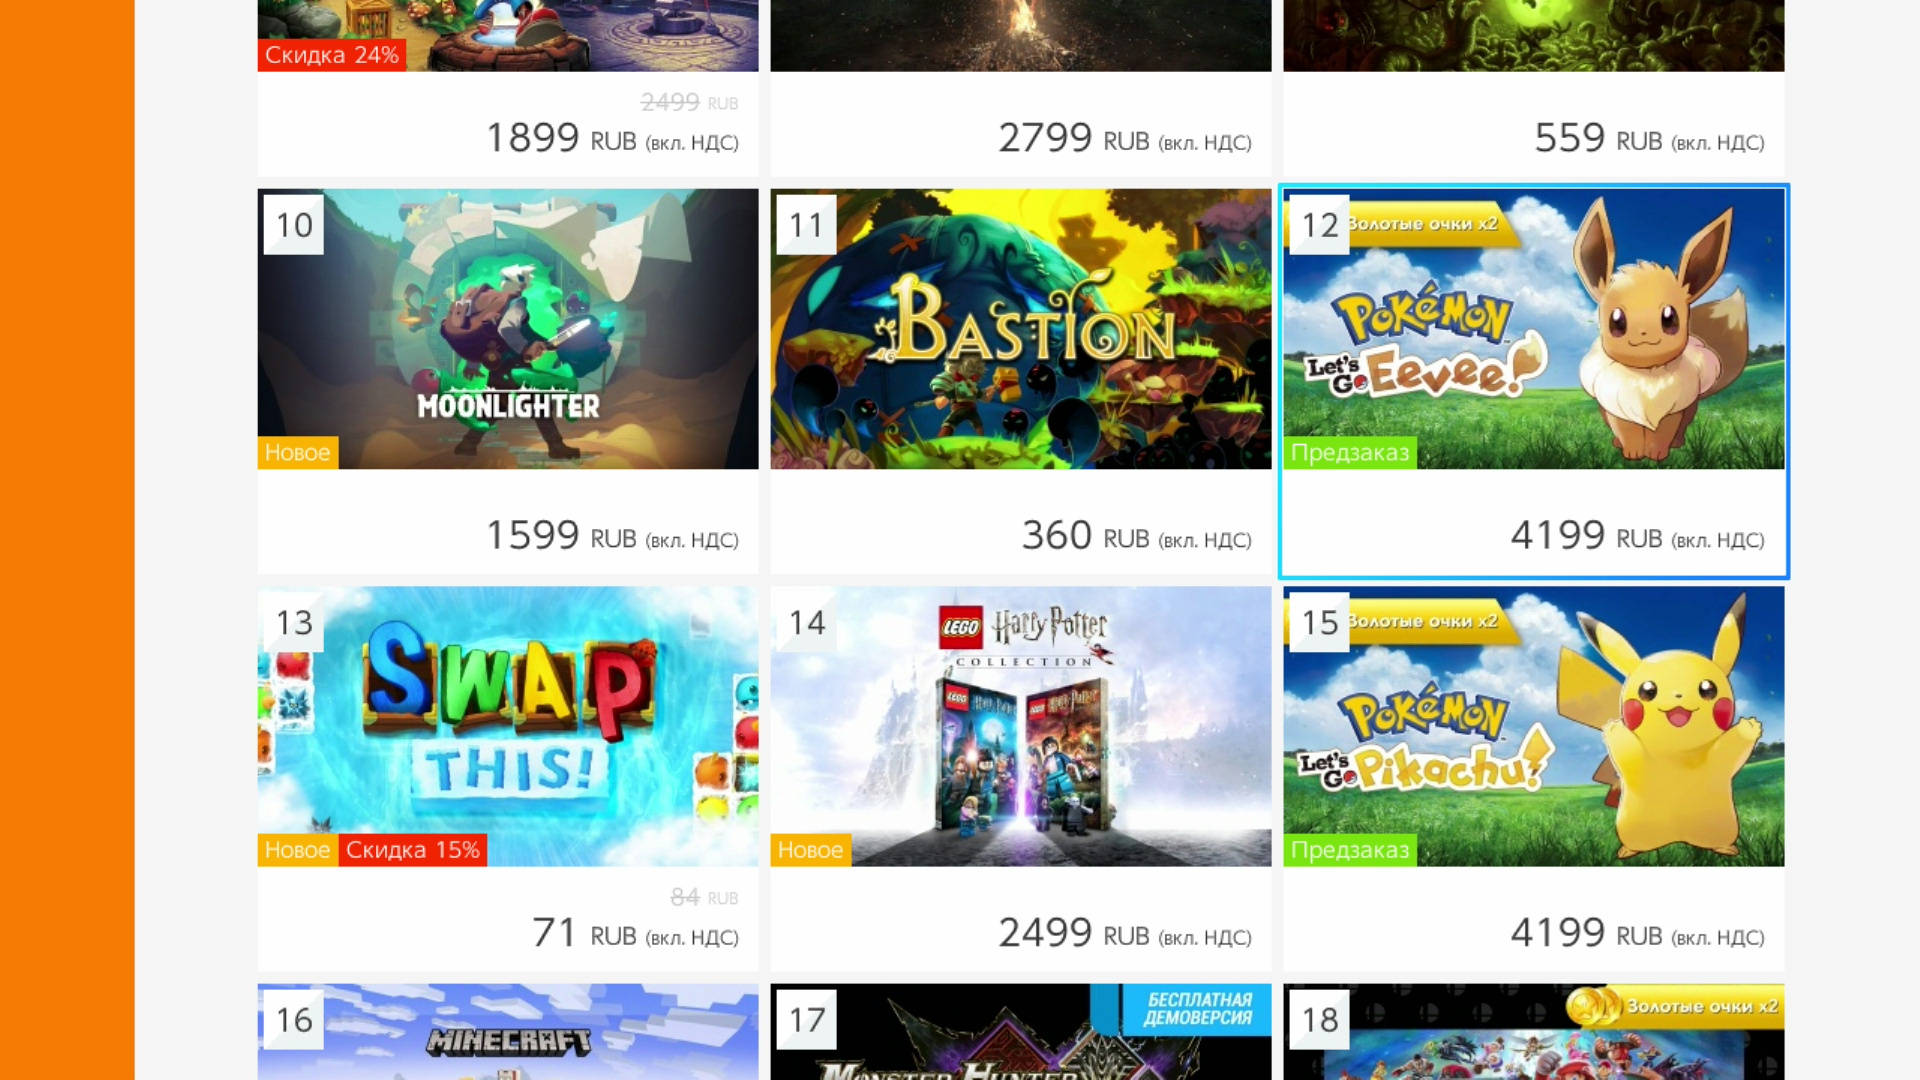Click the Золотые очки x2 Pikachu banner
Screen dimensions: 1920x1080
click(1423, 622)
